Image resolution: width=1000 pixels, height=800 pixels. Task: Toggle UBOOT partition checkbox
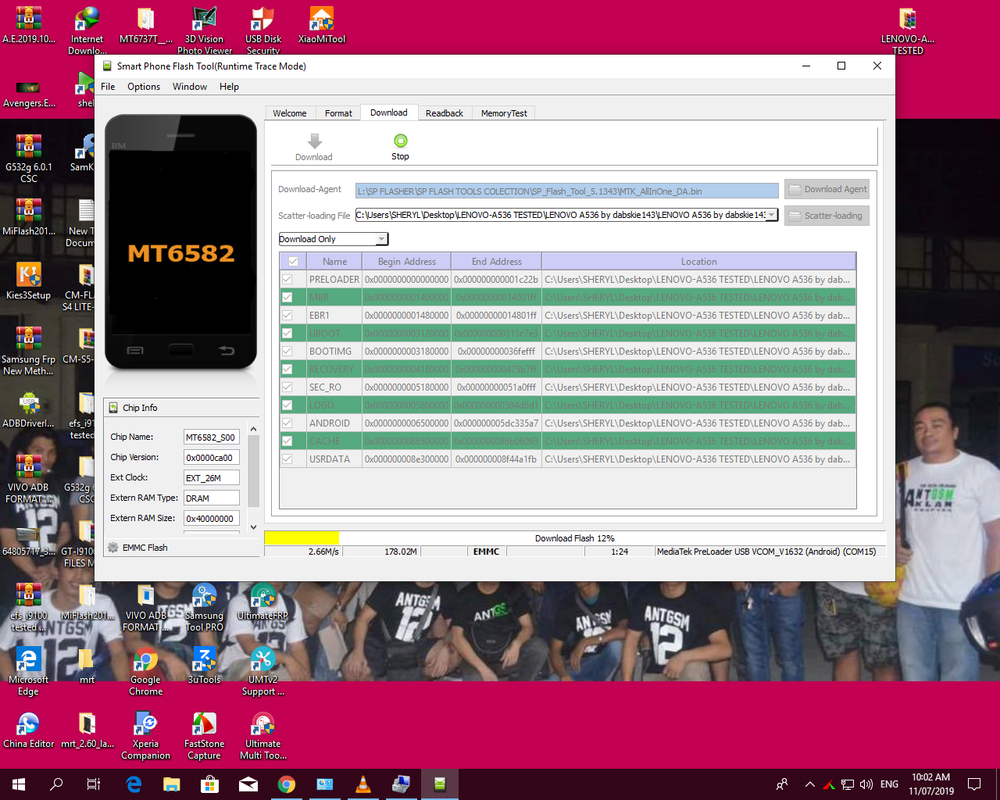point(287,333)
